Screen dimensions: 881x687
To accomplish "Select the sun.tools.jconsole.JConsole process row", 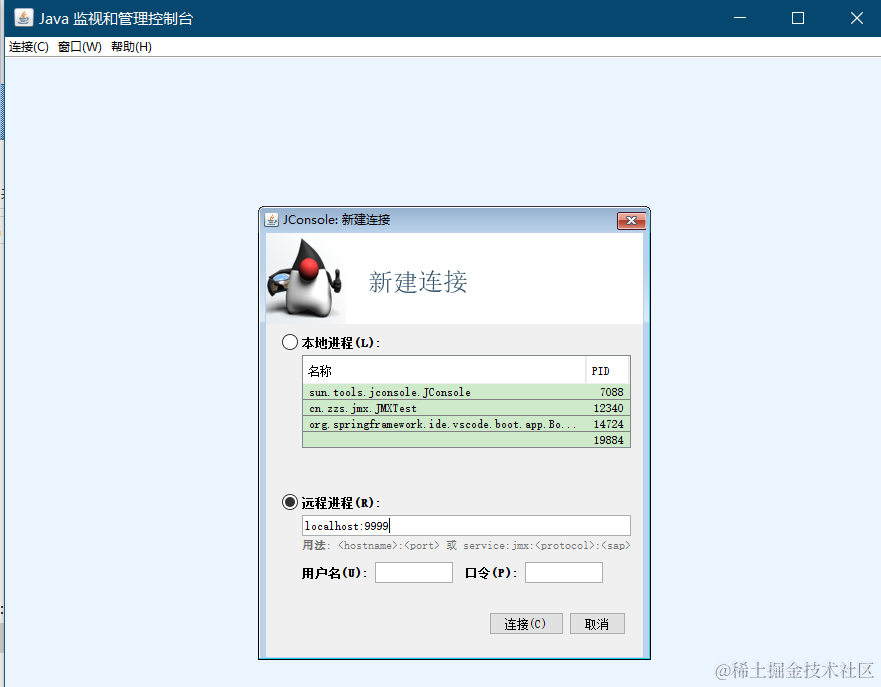I will 440,392.
